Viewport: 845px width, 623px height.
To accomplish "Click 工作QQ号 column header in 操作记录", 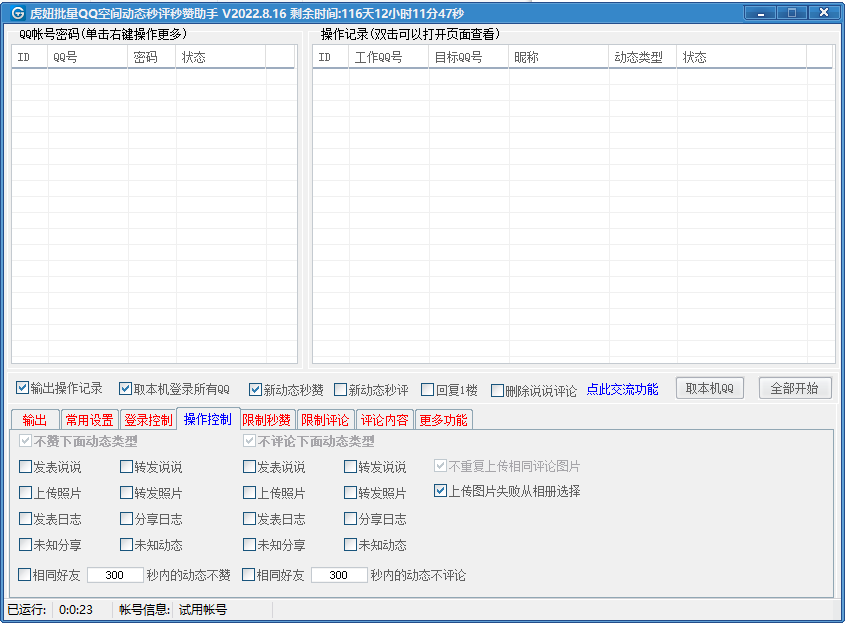I will click(x=389, y=57).
